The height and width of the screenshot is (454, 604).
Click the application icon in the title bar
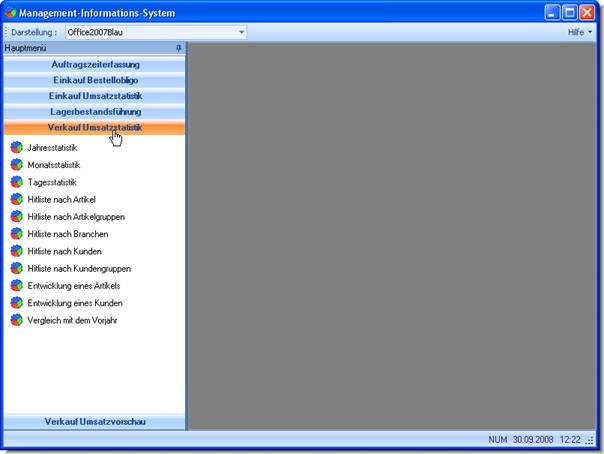(x=10, y=13)
